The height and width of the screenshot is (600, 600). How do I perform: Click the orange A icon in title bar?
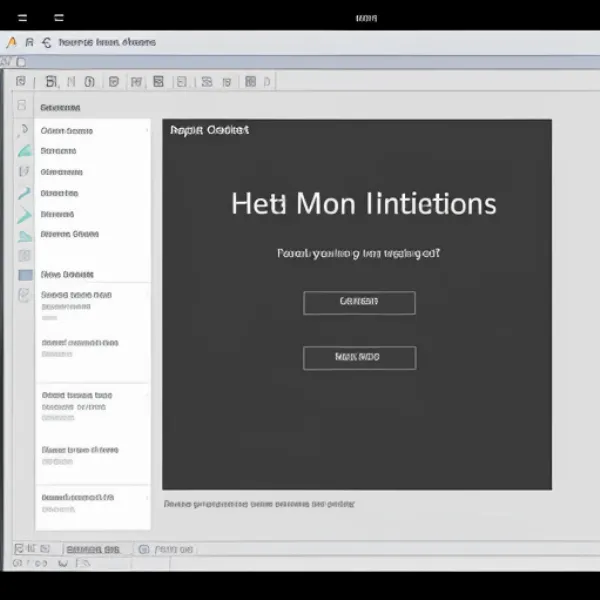(12, 43)
